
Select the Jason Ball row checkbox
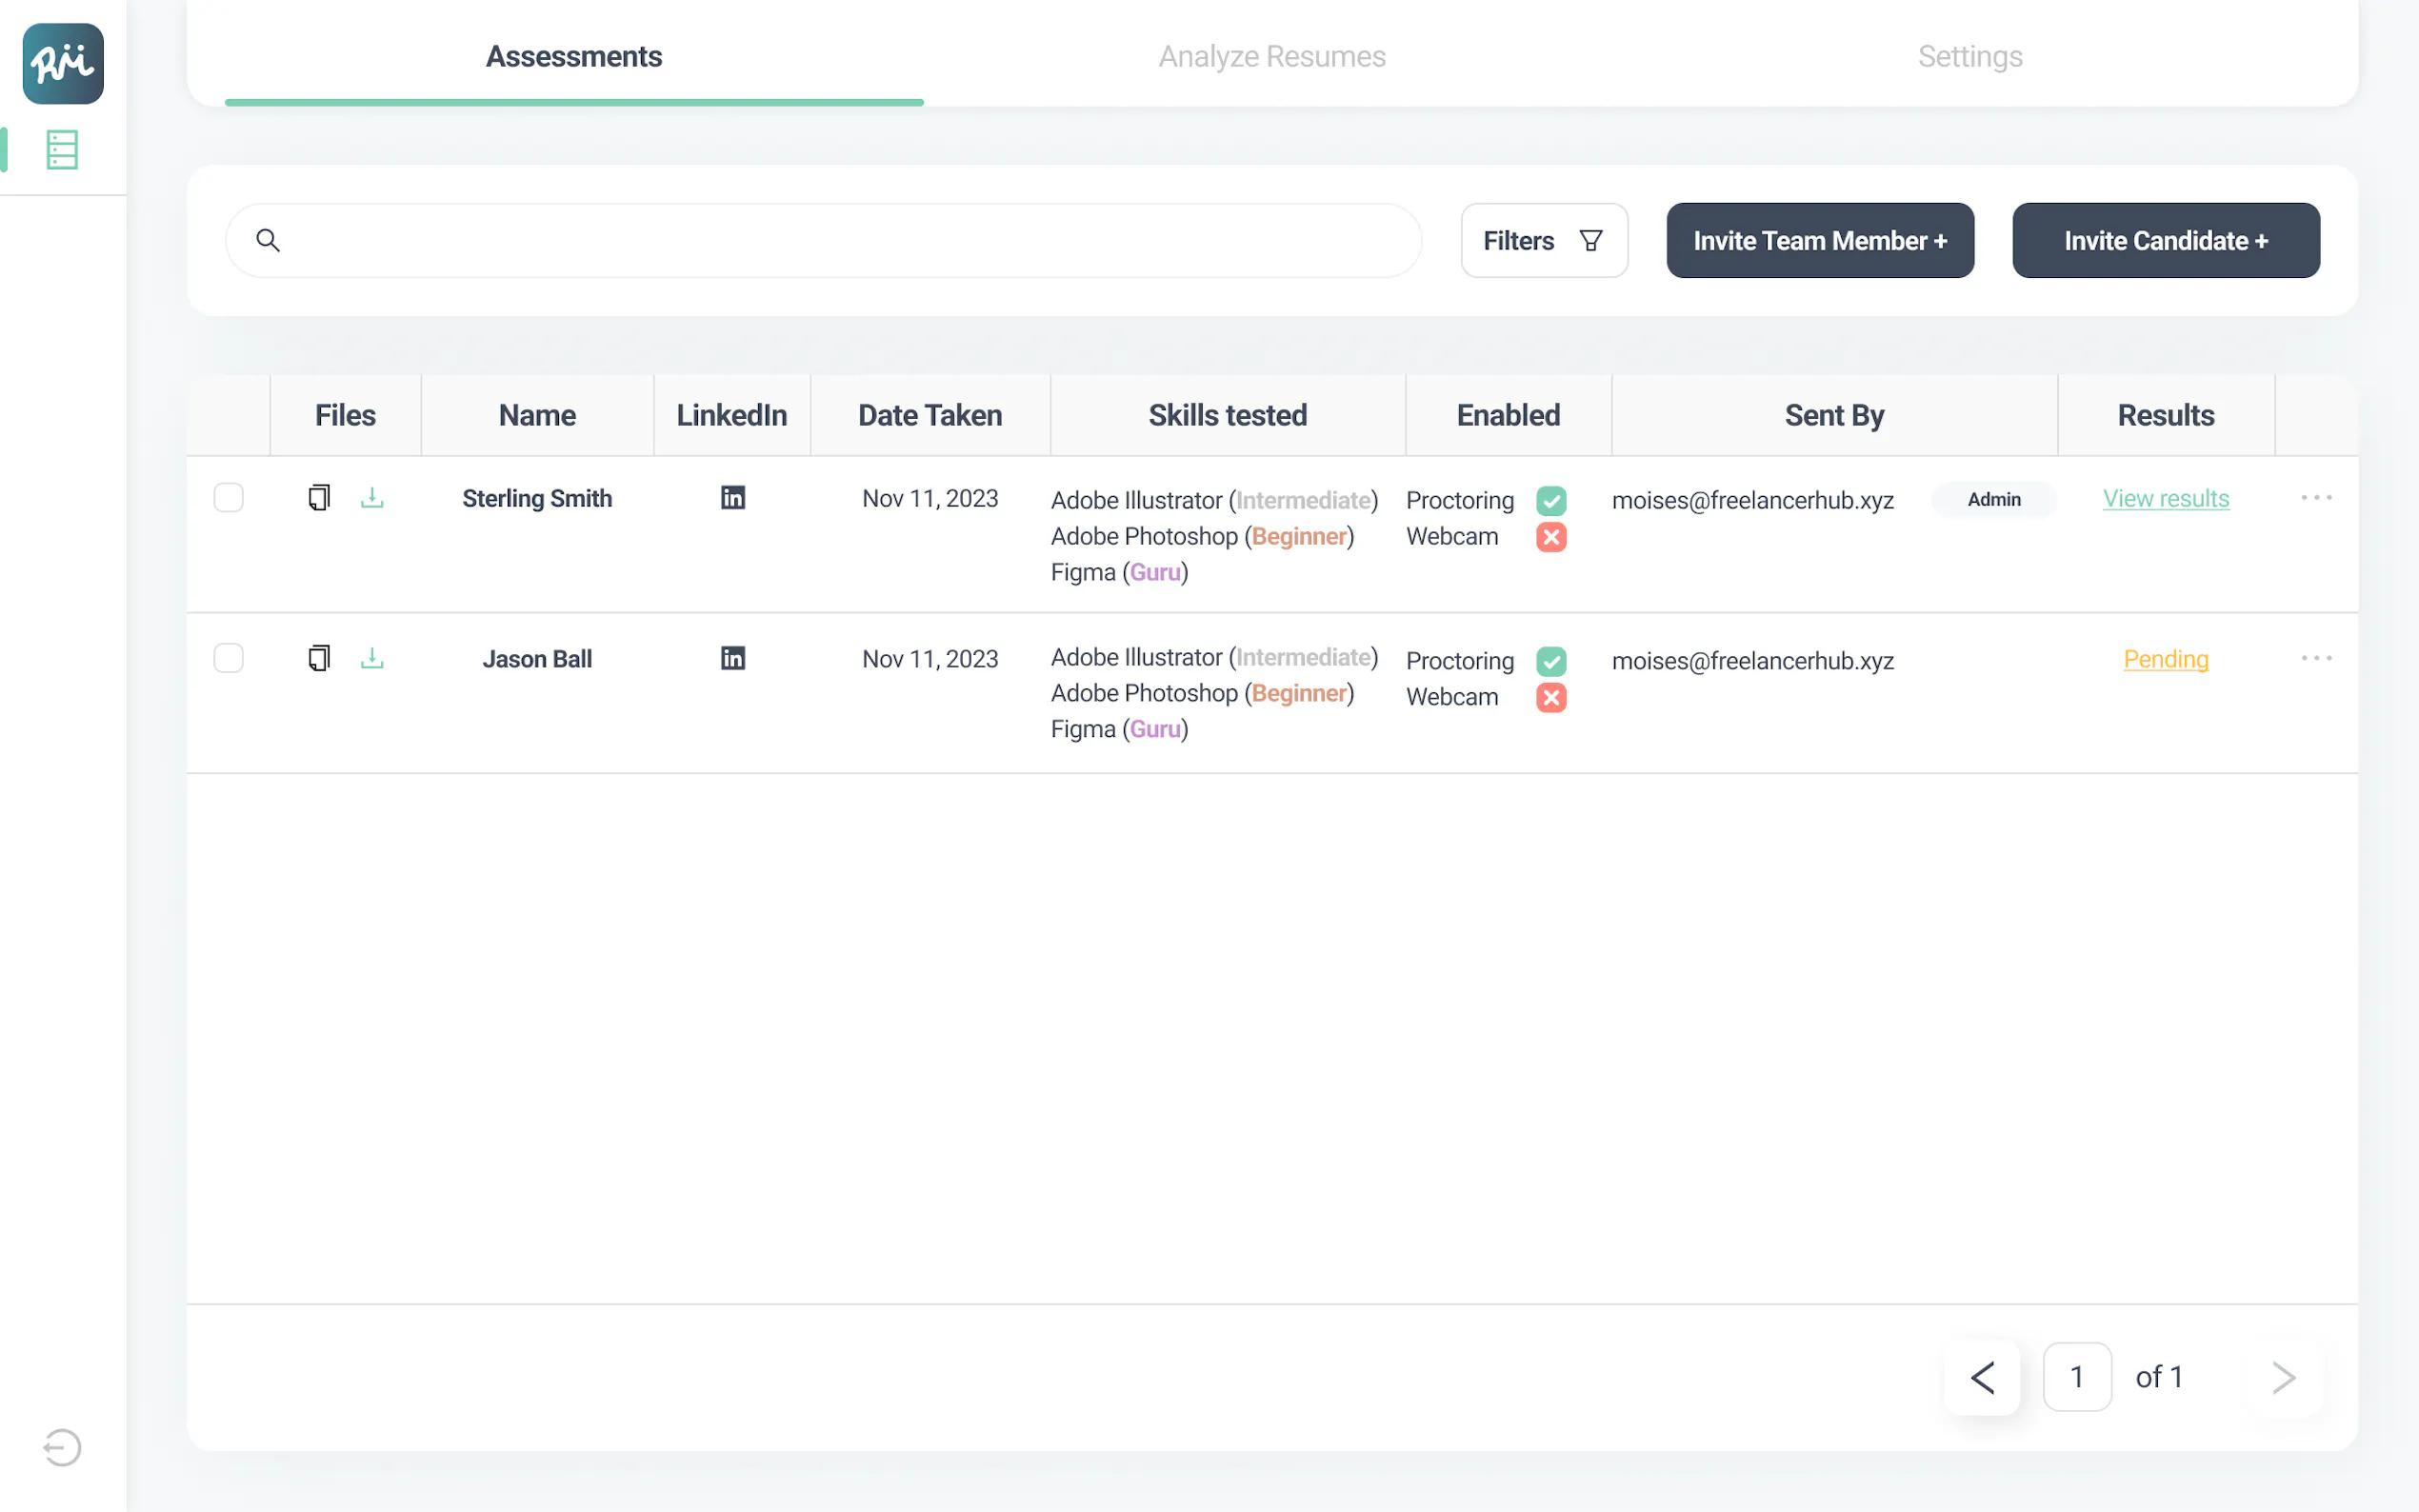(229, 658)
